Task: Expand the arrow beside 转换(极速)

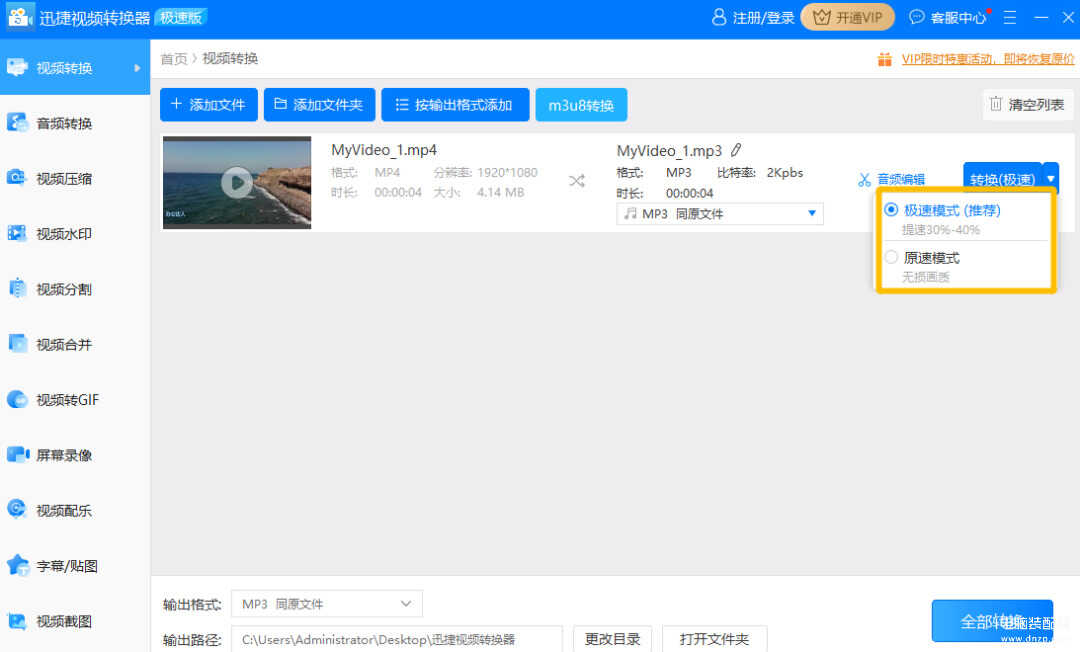Action: (1050, 179)
